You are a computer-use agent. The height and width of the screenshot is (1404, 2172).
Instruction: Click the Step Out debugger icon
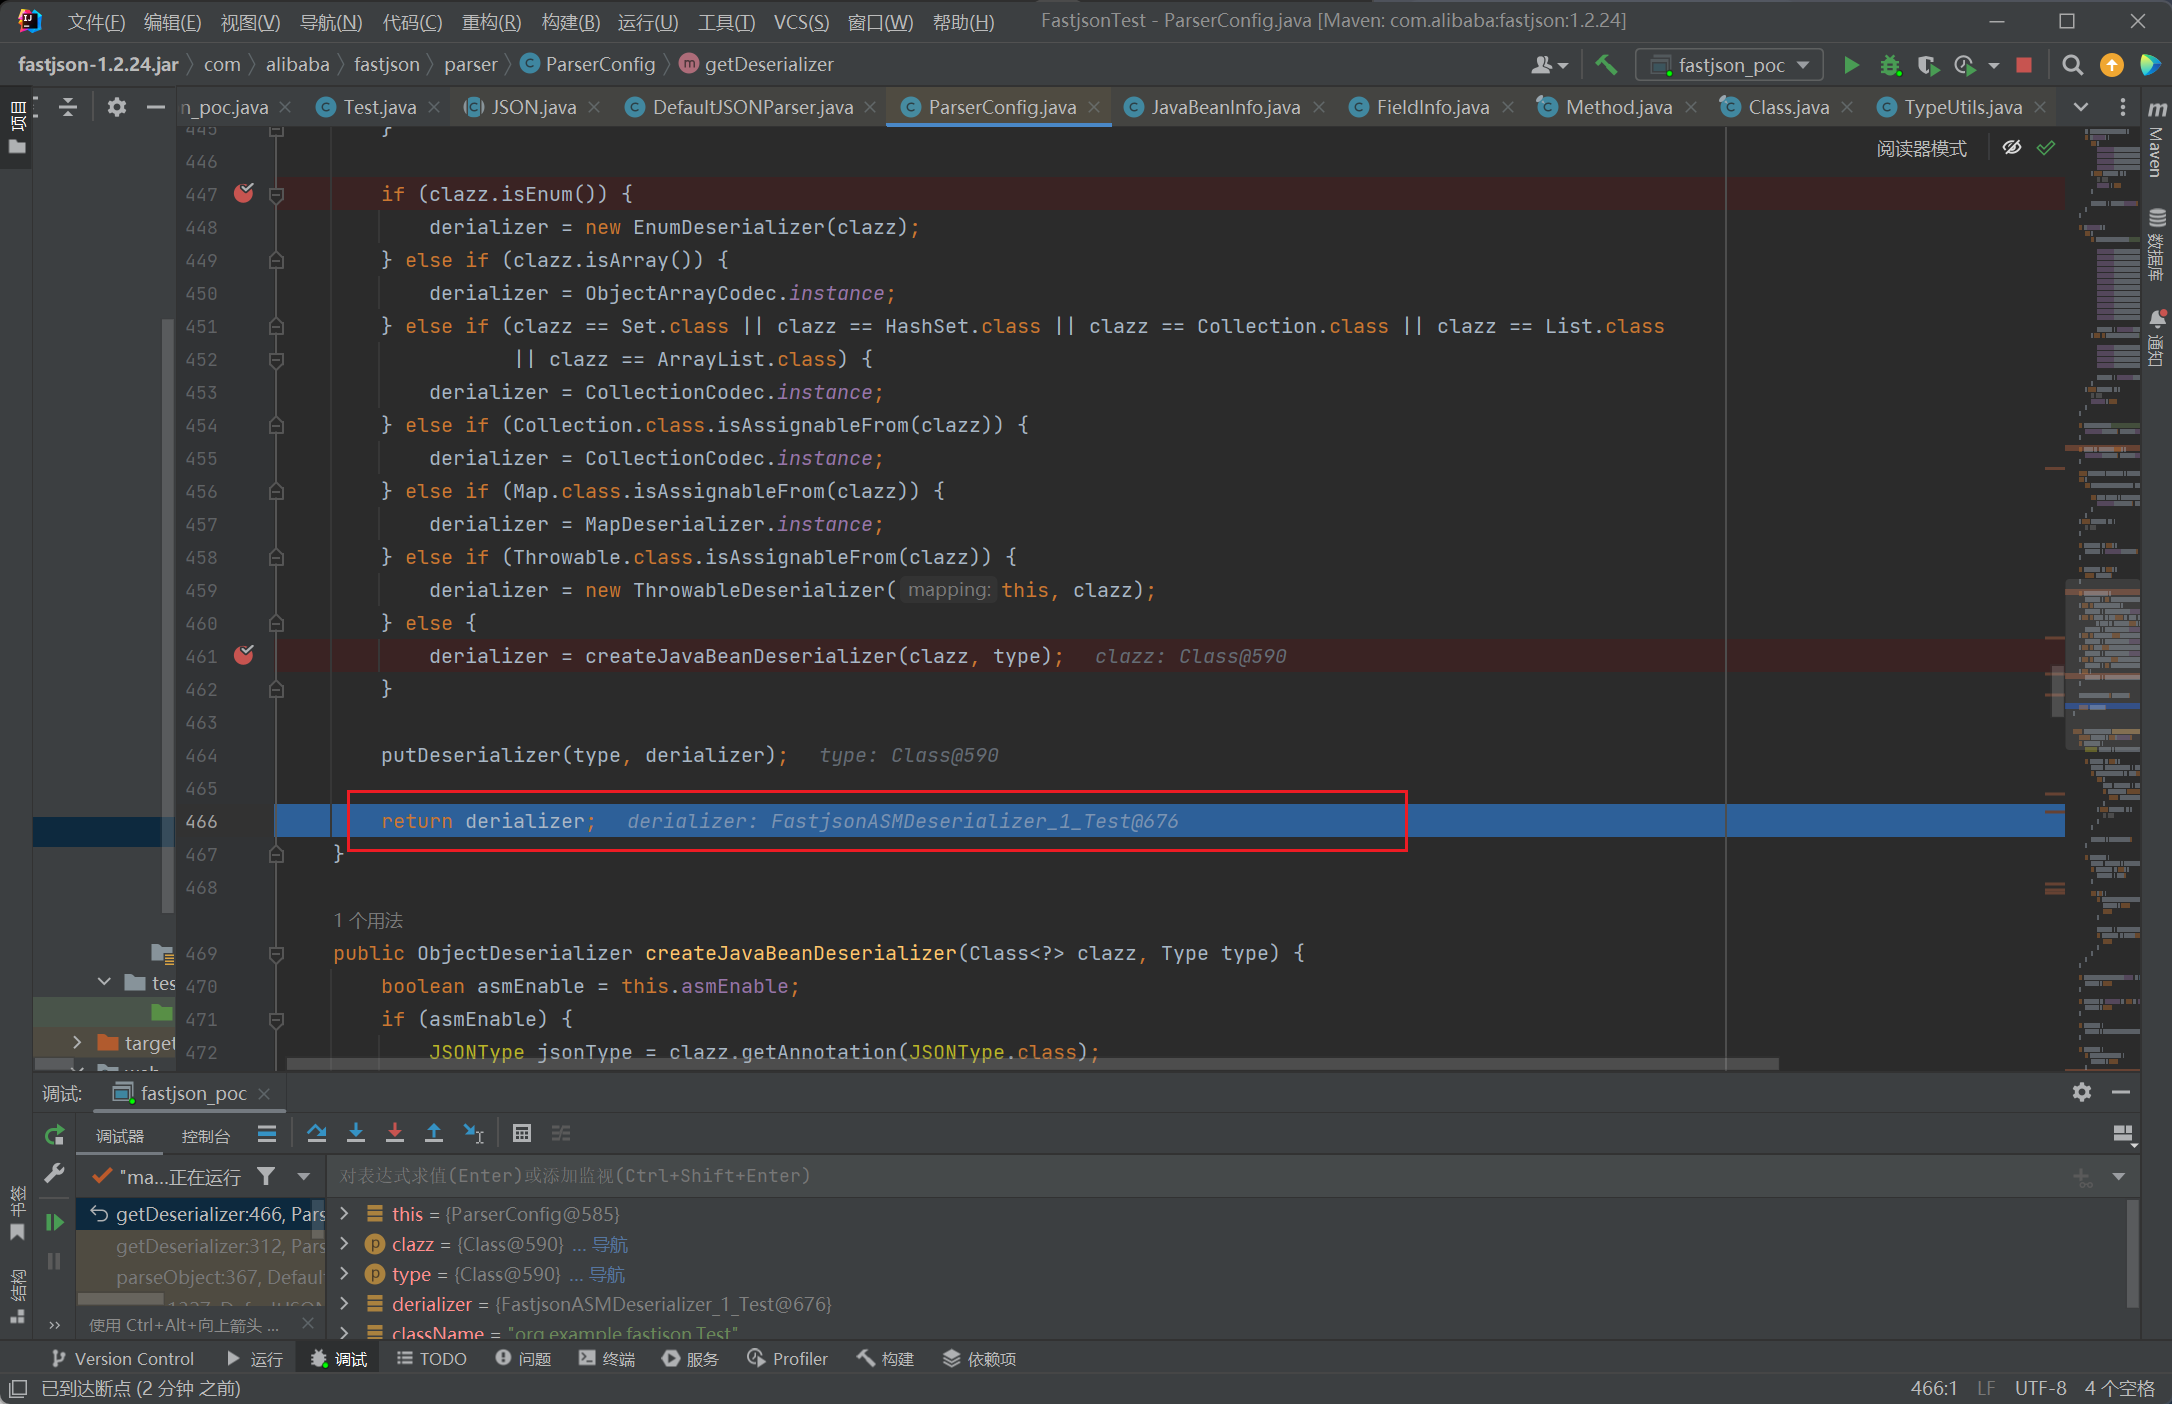[434, 1133]
